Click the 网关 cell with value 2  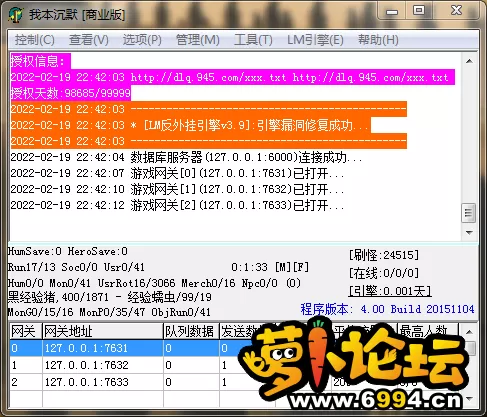point(25,382)
